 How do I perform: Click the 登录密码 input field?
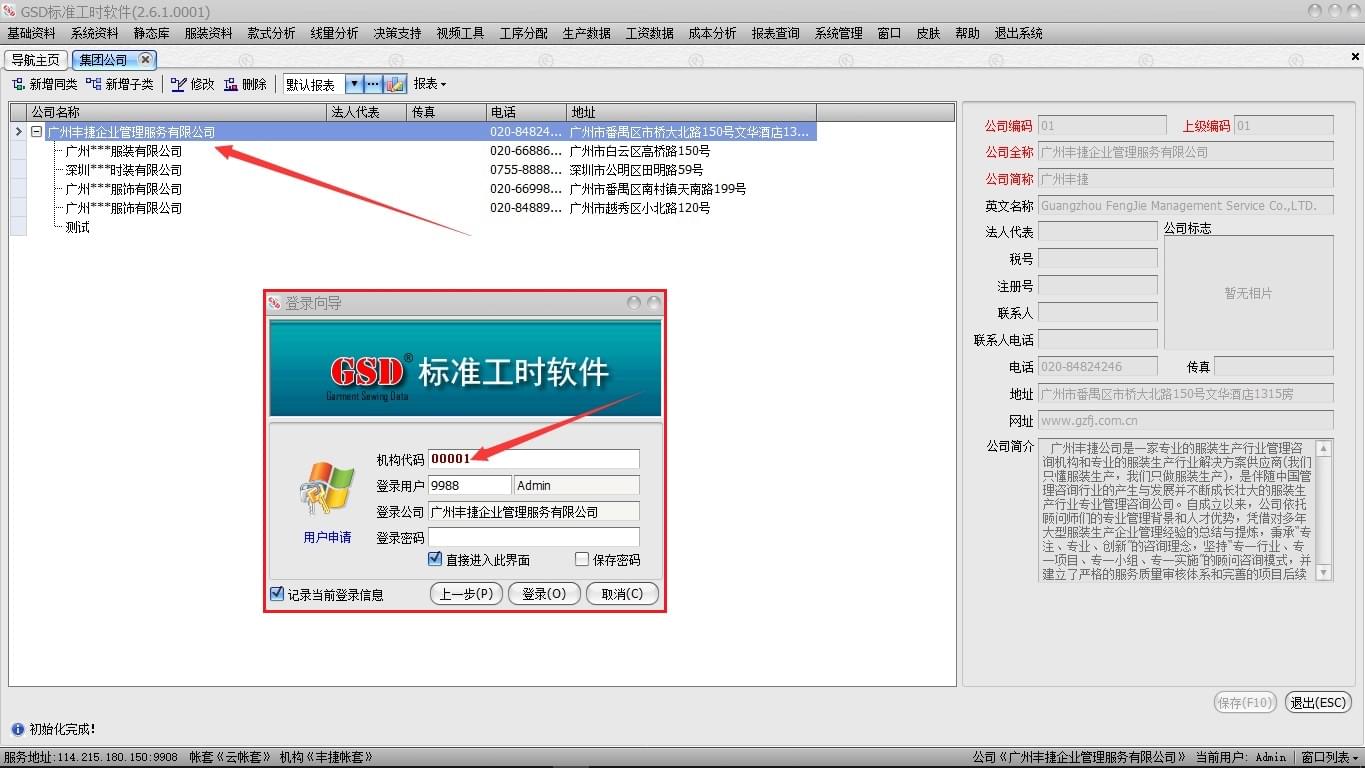tap(533, 537)
